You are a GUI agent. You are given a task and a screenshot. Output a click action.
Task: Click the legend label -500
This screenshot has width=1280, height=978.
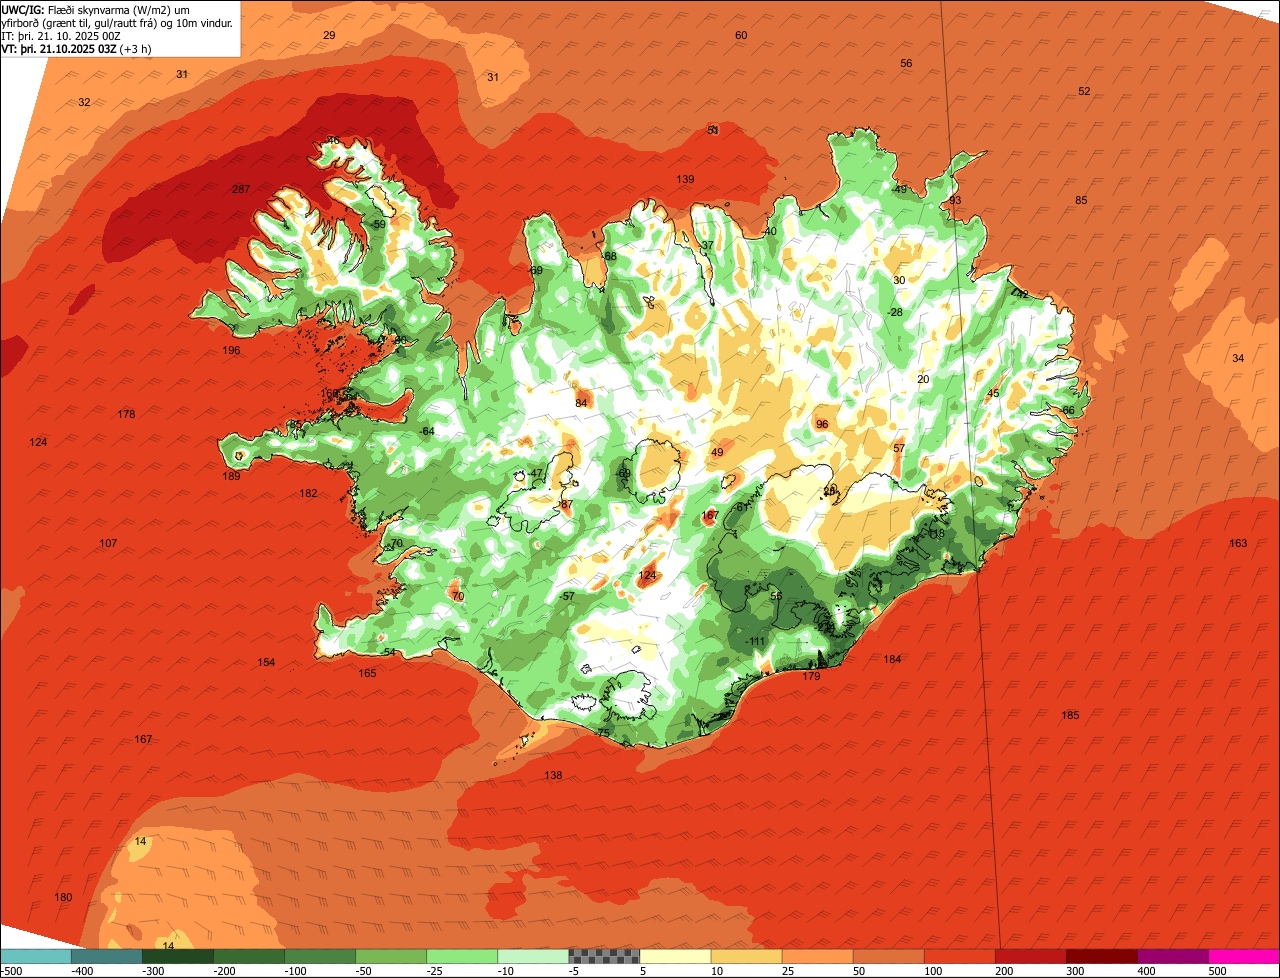tap(12, 971)
